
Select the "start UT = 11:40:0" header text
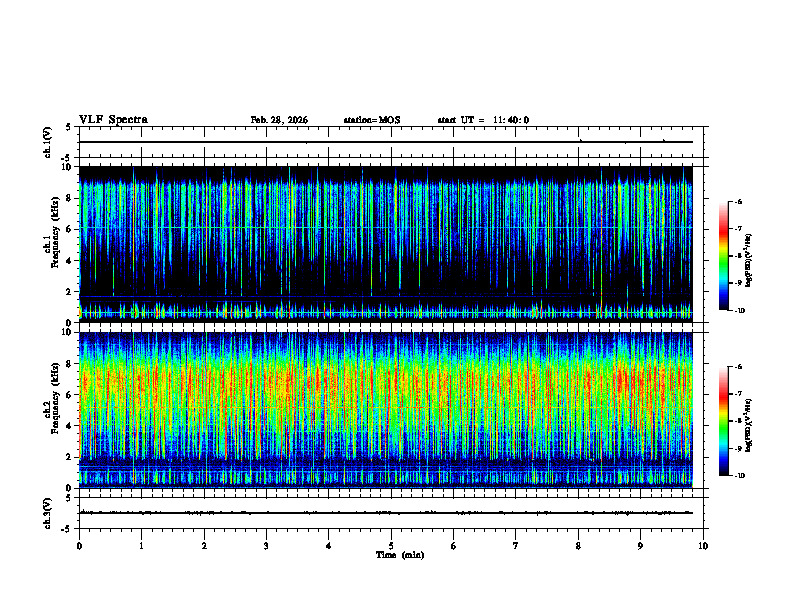[483, 120]
